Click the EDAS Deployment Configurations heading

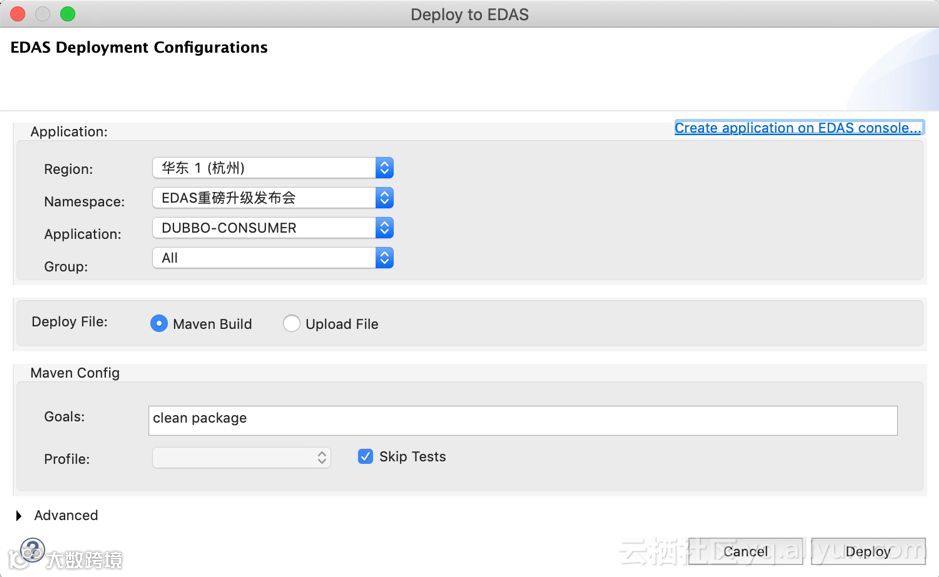139,47
